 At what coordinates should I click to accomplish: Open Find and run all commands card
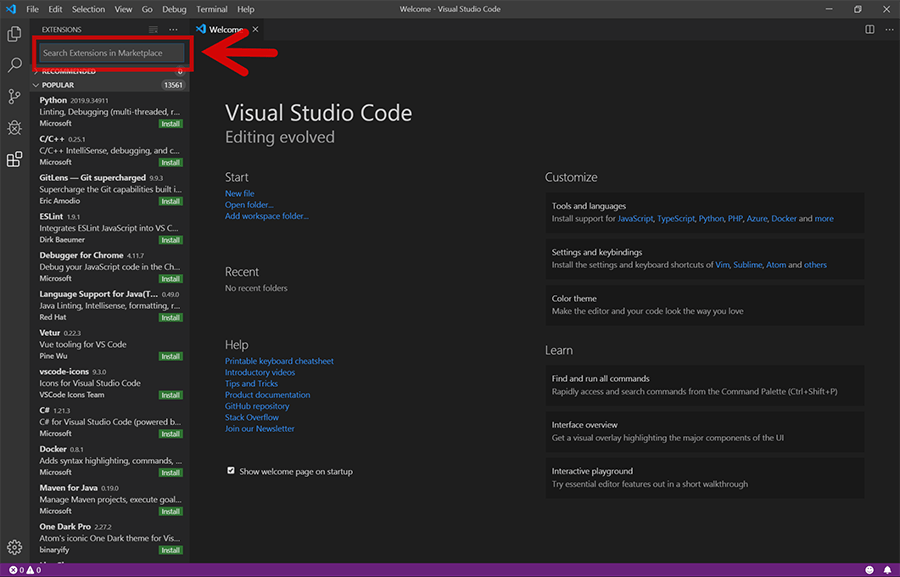click(705, 385)
